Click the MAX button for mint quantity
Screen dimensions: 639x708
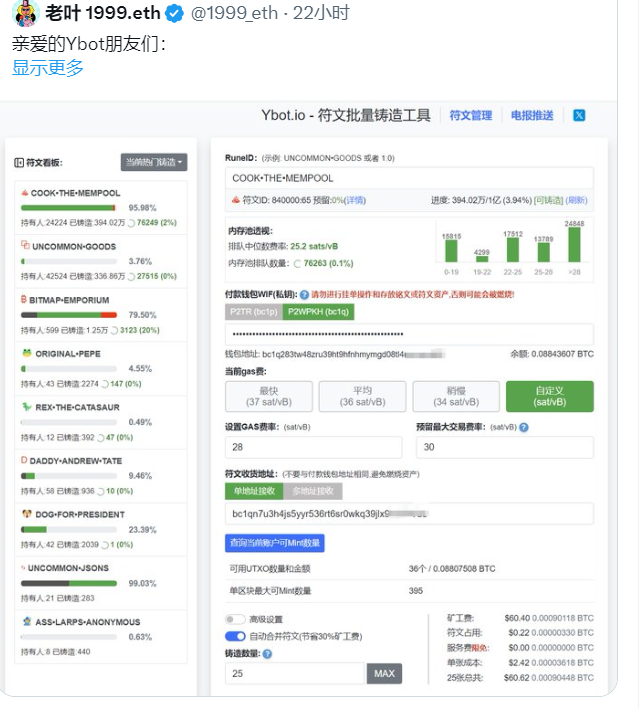click(384, 674)
